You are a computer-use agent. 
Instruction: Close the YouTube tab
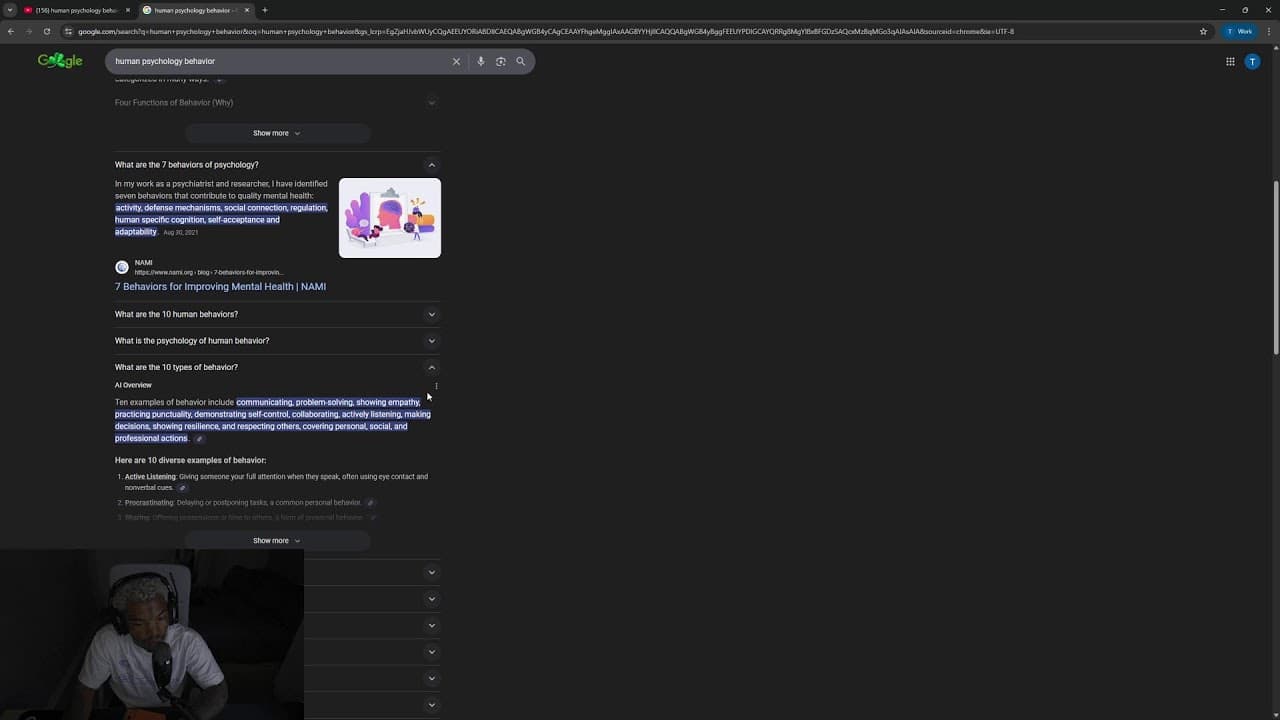[x=128, y=10]
